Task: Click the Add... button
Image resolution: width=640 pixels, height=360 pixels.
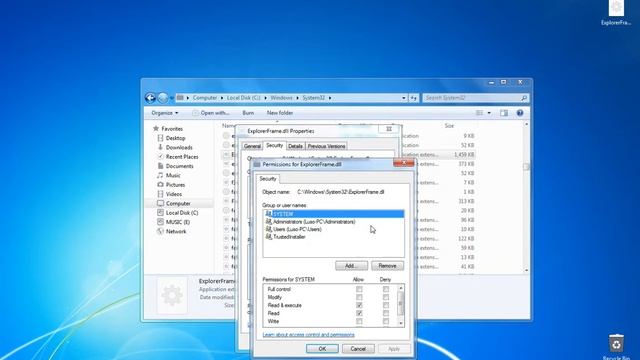Action: pyautogui.click(x=351, y=266)
